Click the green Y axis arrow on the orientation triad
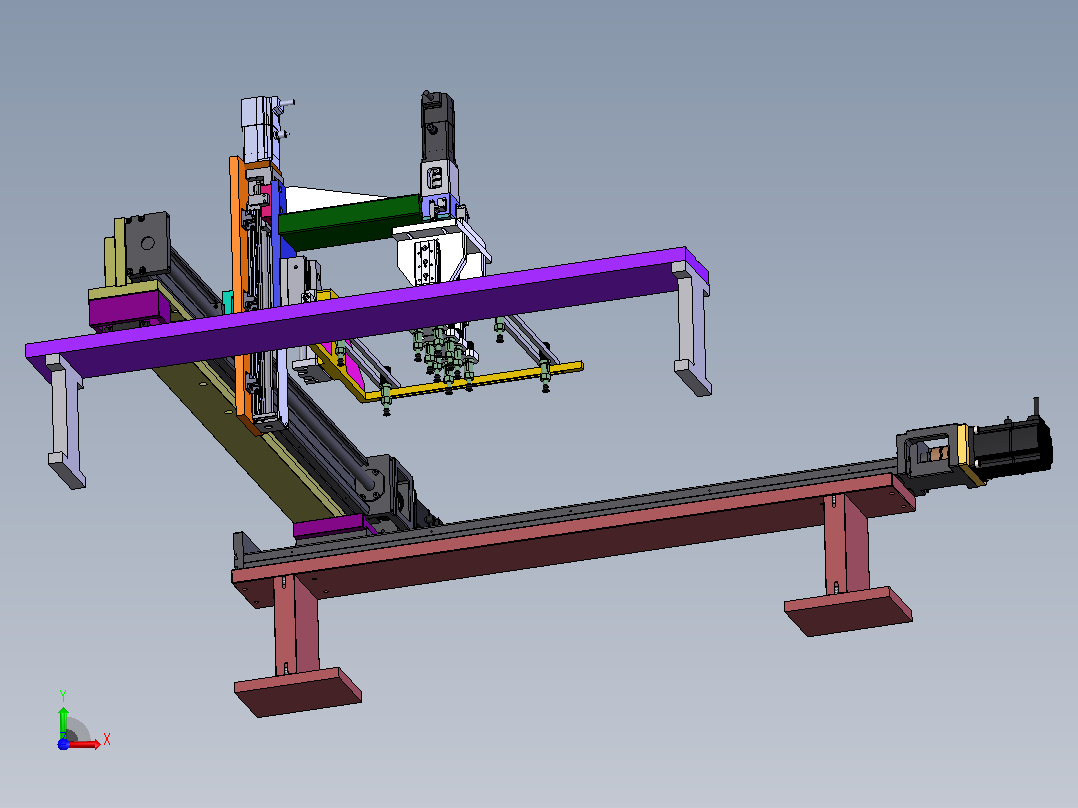Viewport: 1078px width, 808px height. (63, 721)
